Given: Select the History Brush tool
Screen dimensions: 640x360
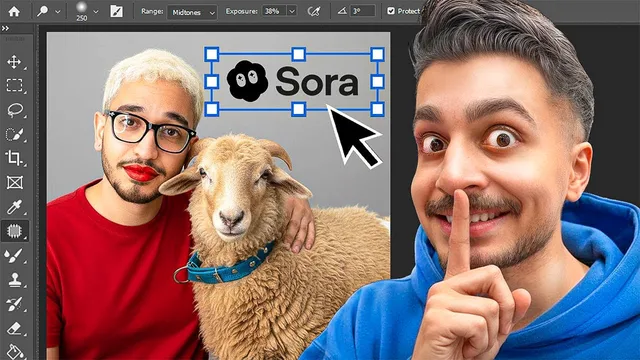Looking at the screenshot, I should 14,304.
